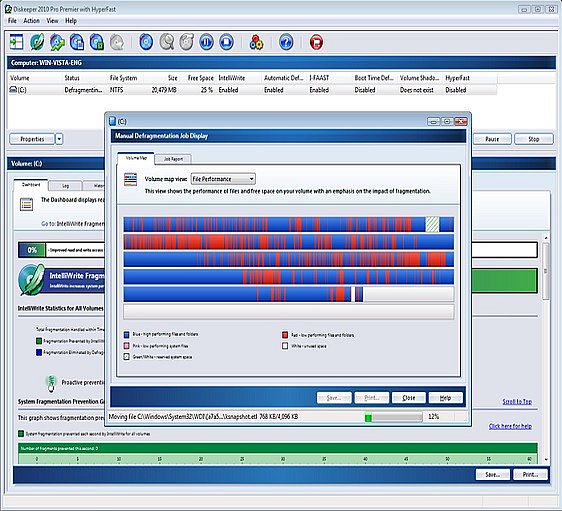Viewport: 562px width, 511px height.
Task: Select the (C:) volume row in list
Action: [x=252, y=90]
